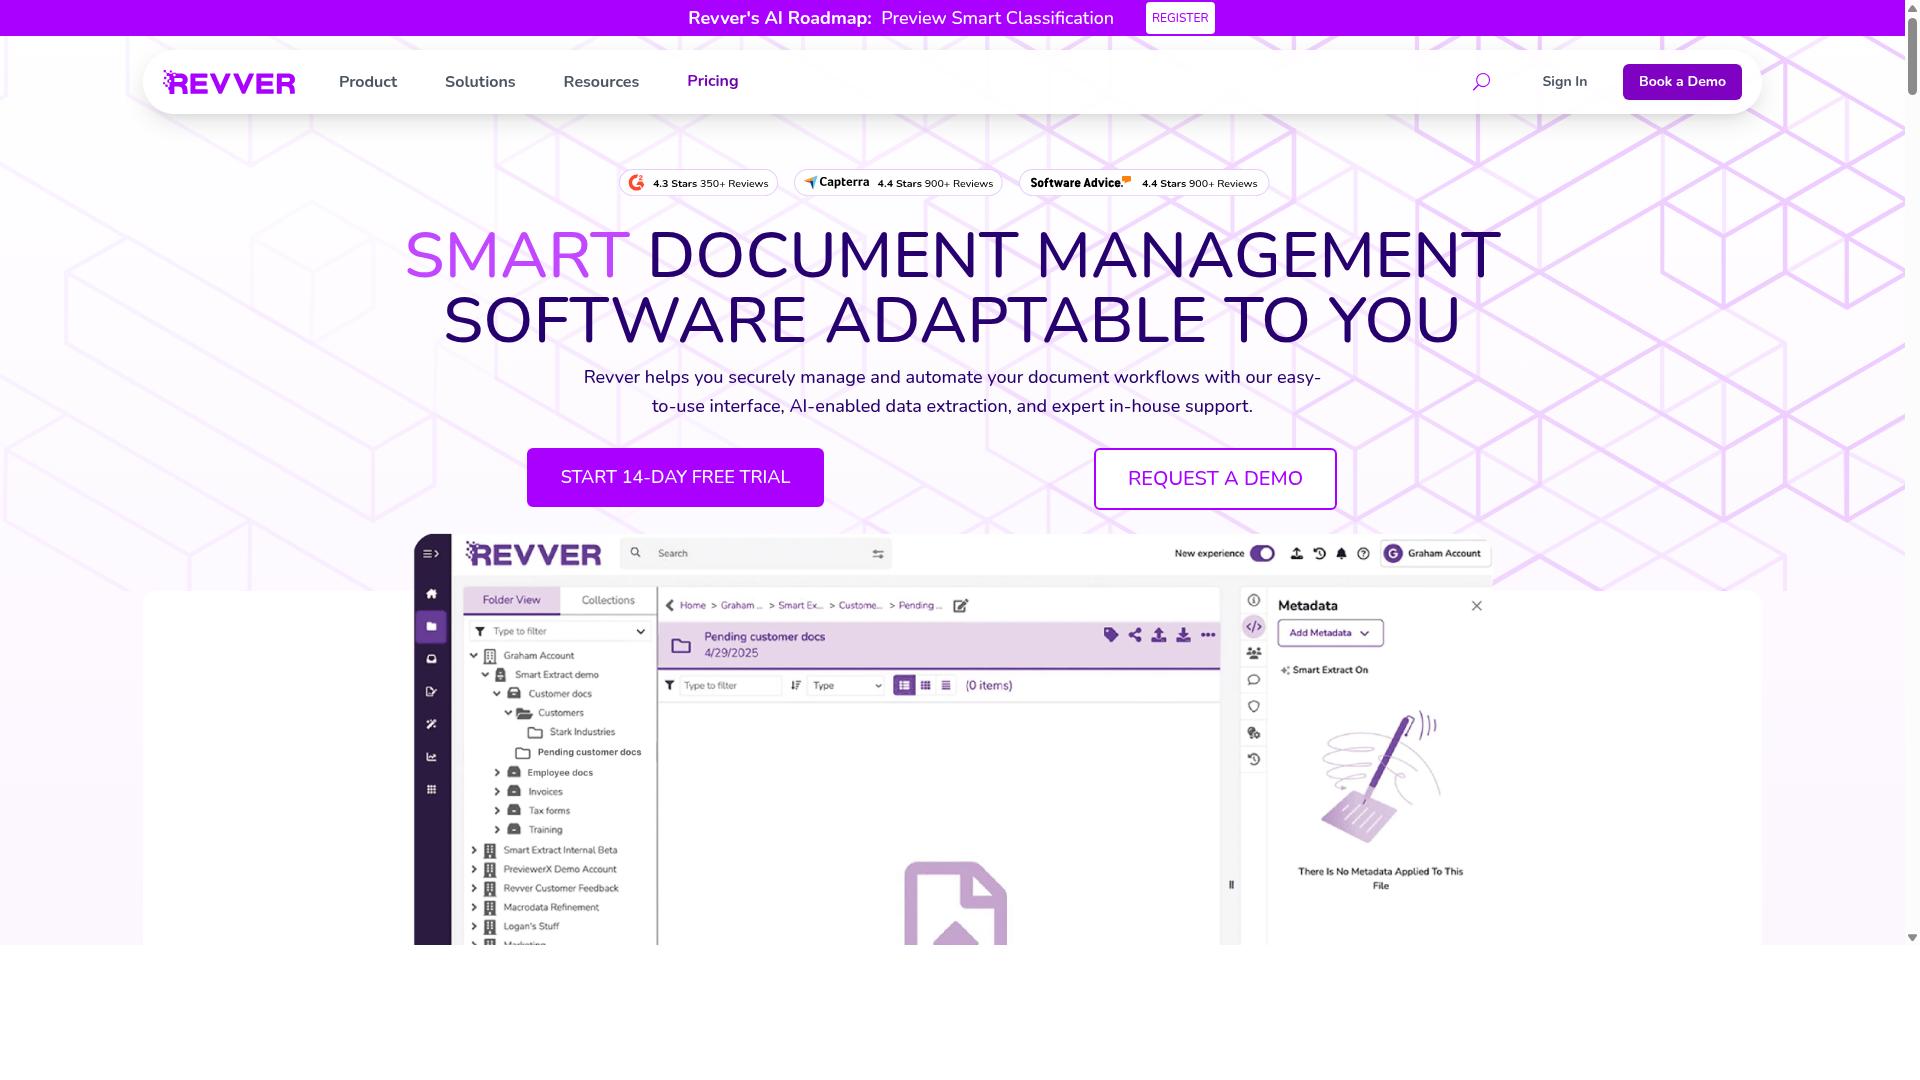Open the Solutions menu
The image size is (1920, 1080).
tap(480, 82)
